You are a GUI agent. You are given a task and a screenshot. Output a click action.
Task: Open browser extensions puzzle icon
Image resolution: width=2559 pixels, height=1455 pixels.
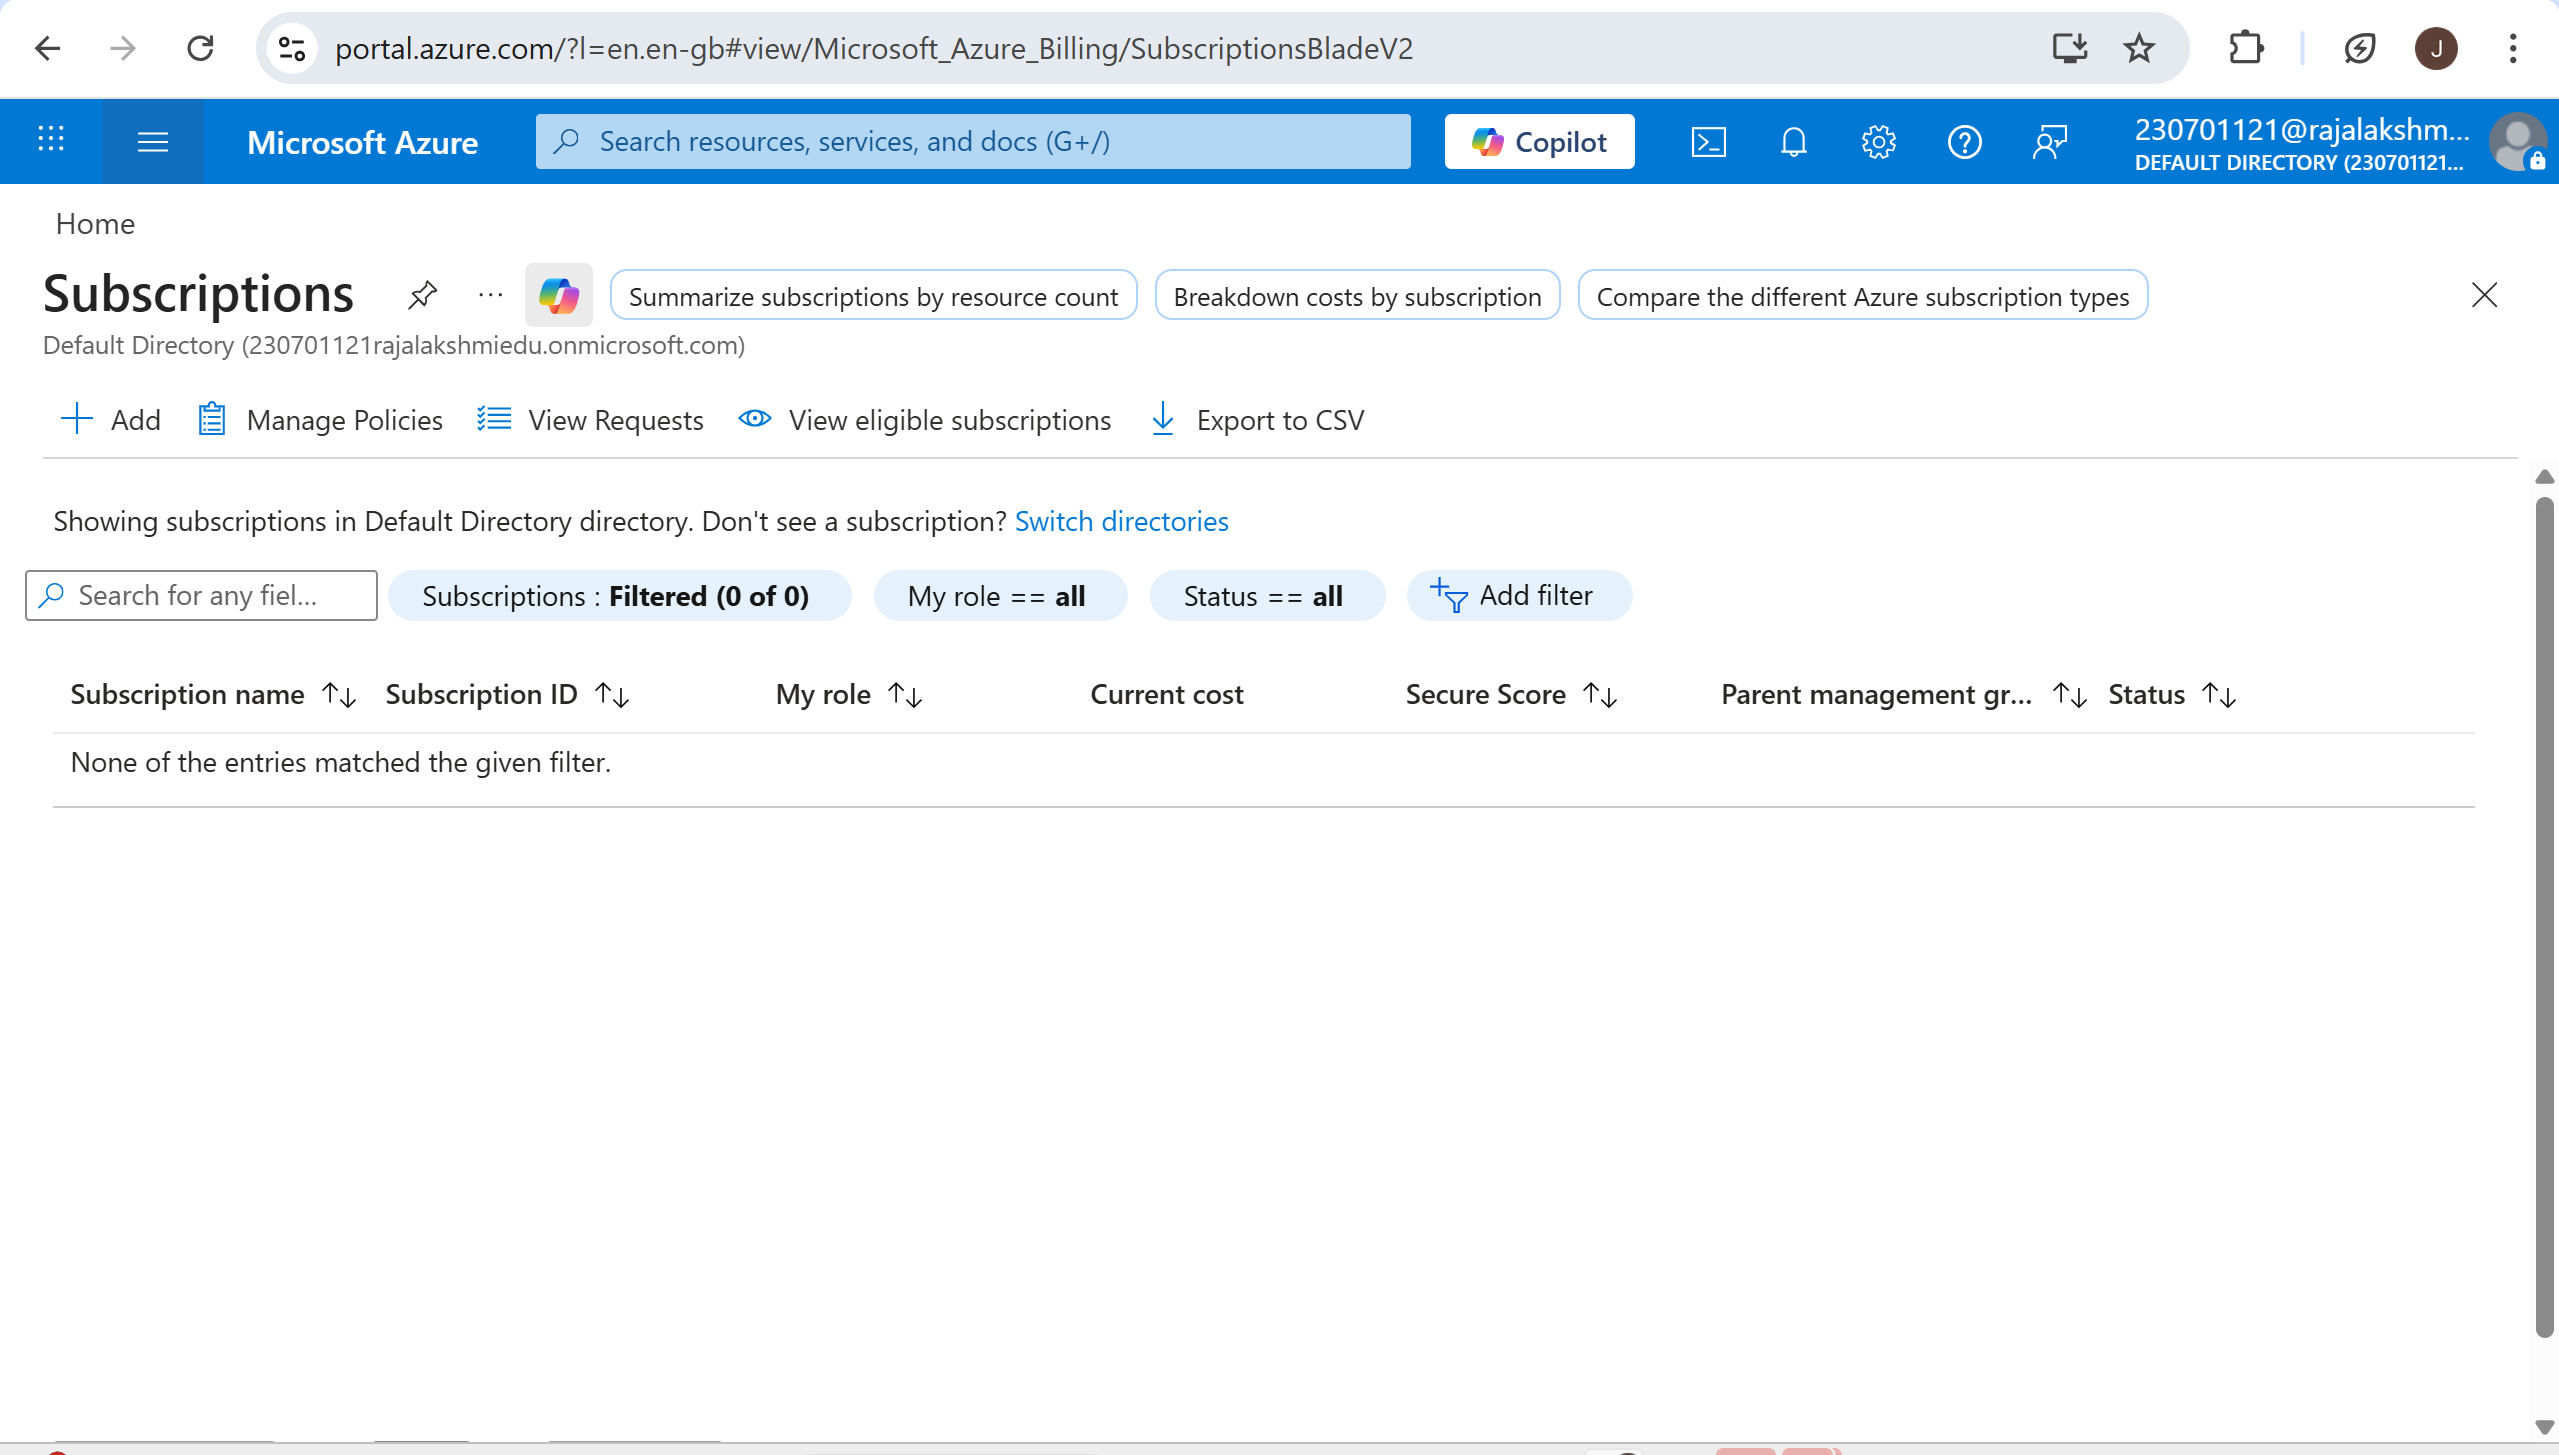2246,48
